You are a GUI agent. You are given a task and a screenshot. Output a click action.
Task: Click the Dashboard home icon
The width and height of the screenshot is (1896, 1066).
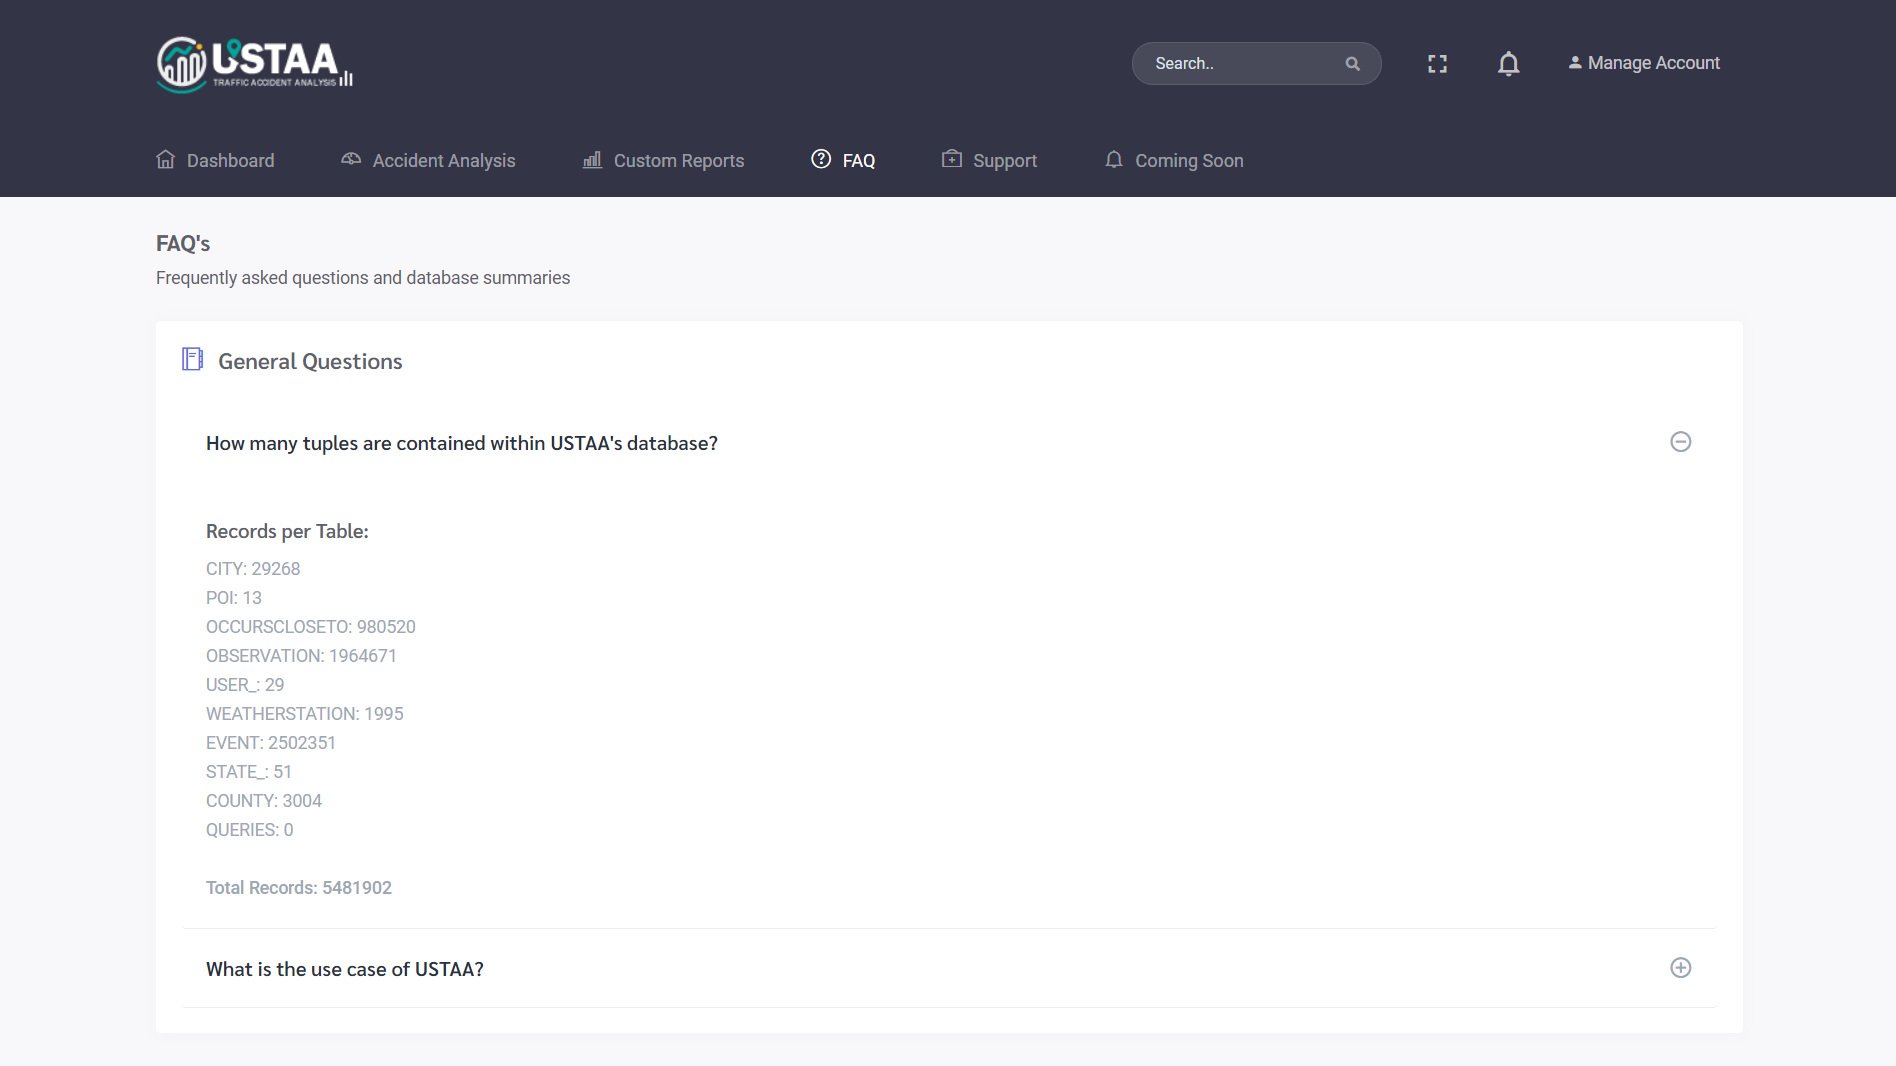[x=166, y=160]
